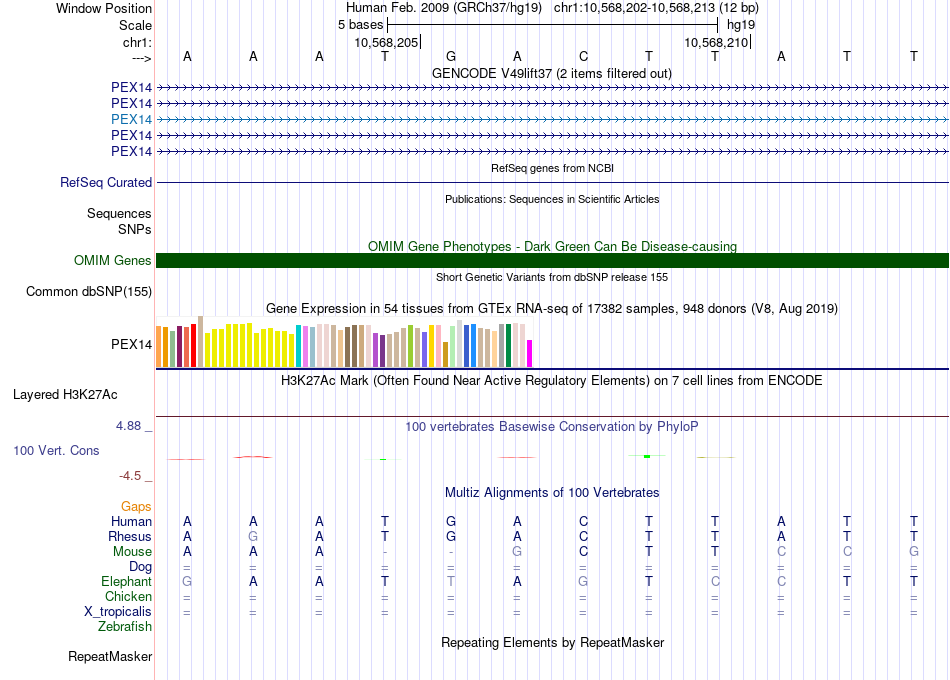Click the 100 Vert. Cons track label
Viewport: 950px width, 680px height.
point(56,451)
